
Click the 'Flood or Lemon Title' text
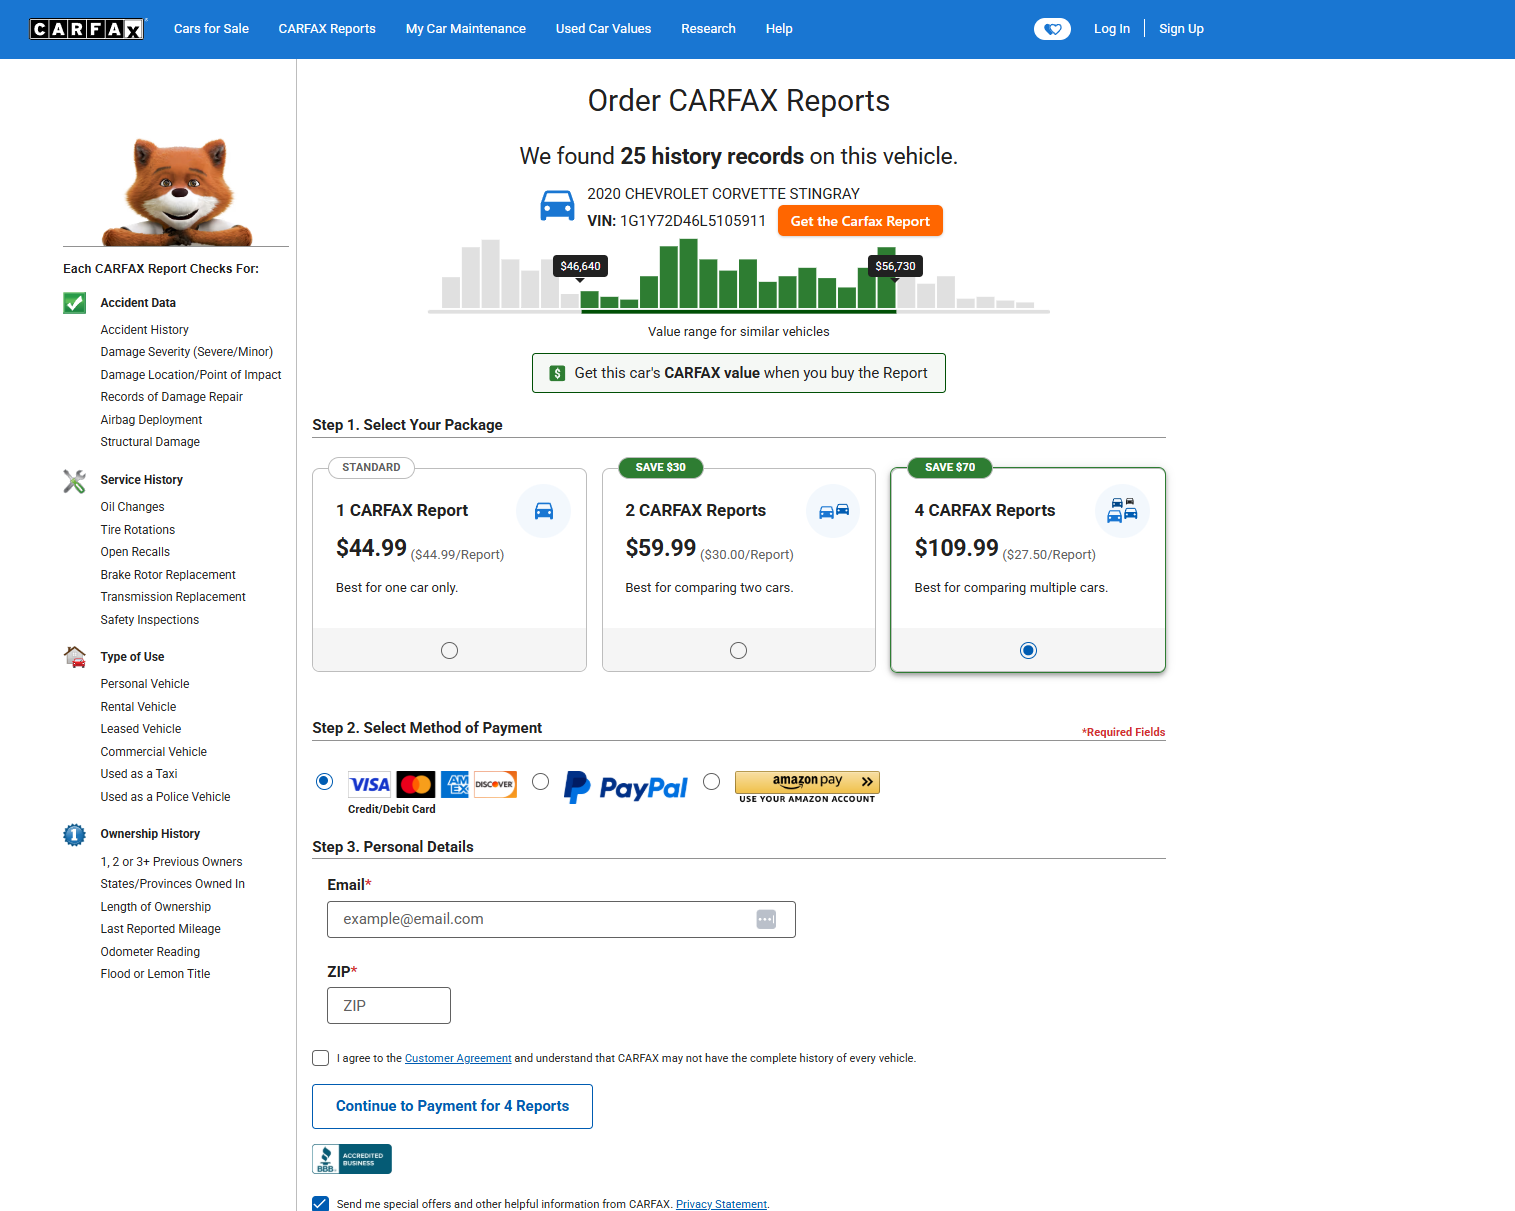[155, 974]
